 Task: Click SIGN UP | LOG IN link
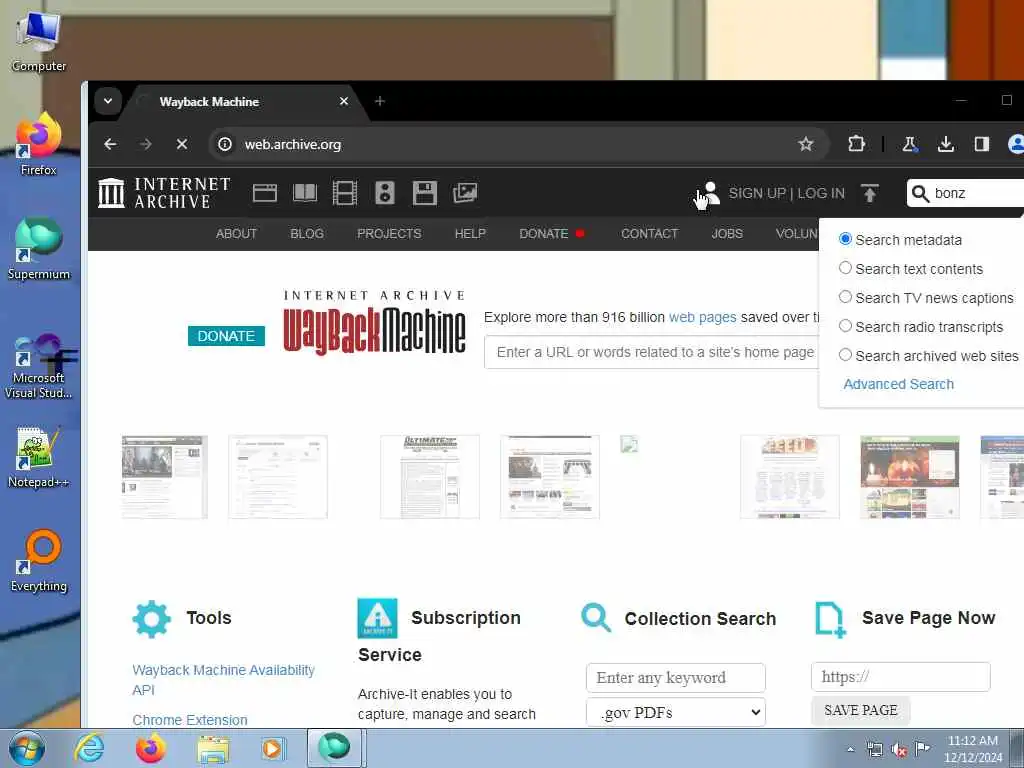pyautogui.click(x=786, y=193)
